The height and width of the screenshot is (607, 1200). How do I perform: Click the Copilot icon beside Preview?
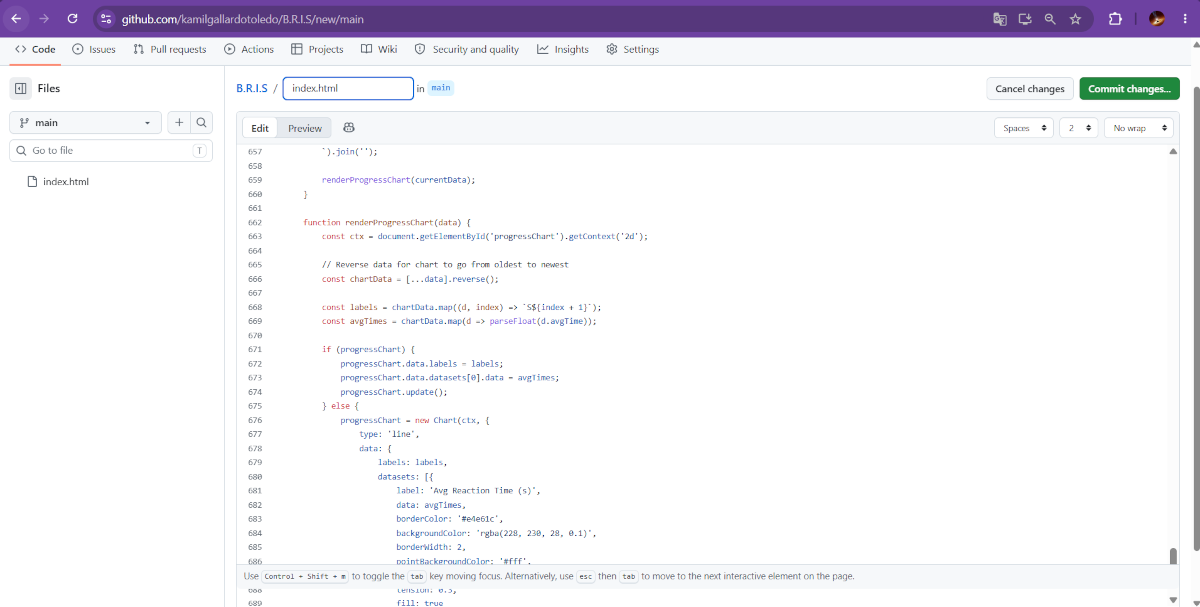pyautogui.click(x=349, y=128)
